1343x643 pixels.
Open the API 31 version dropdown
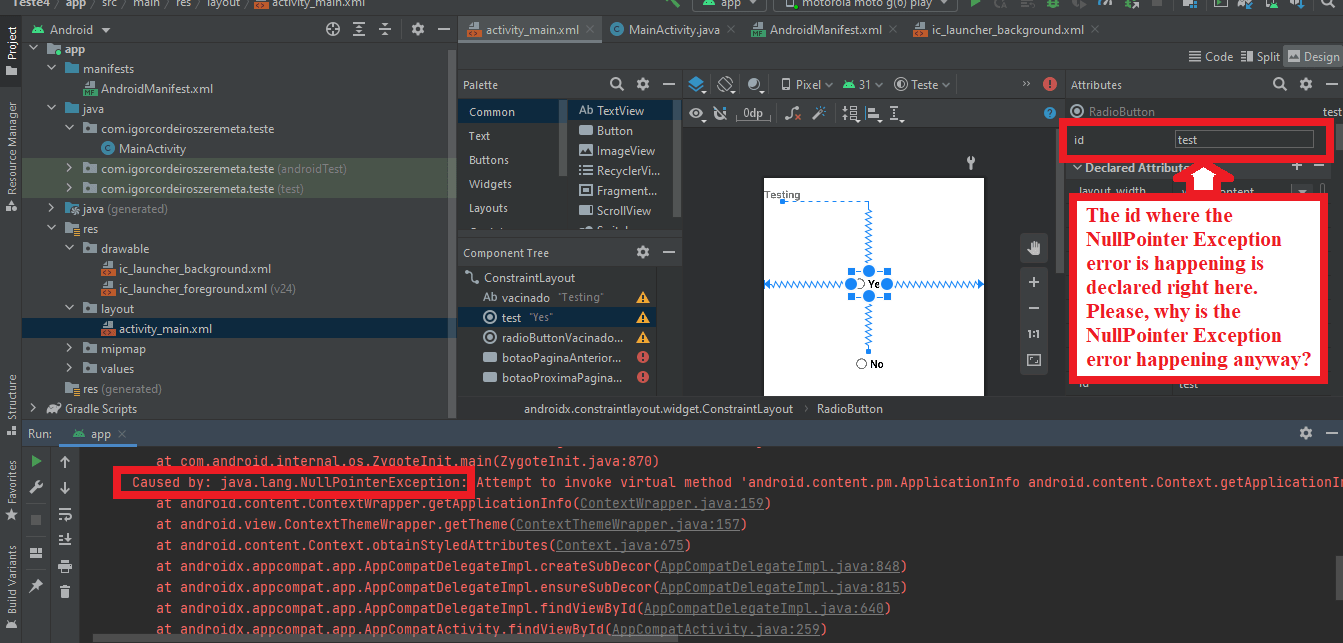pyautogui.click(x=864, y=85)
